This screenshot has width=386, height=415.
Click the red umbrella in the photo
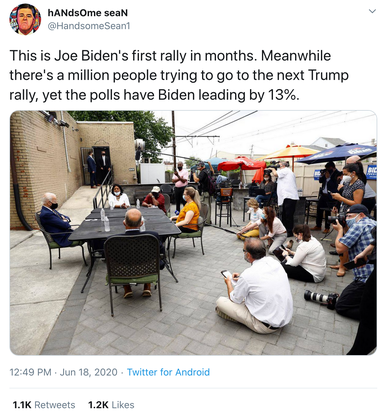[x=242, y=164]
